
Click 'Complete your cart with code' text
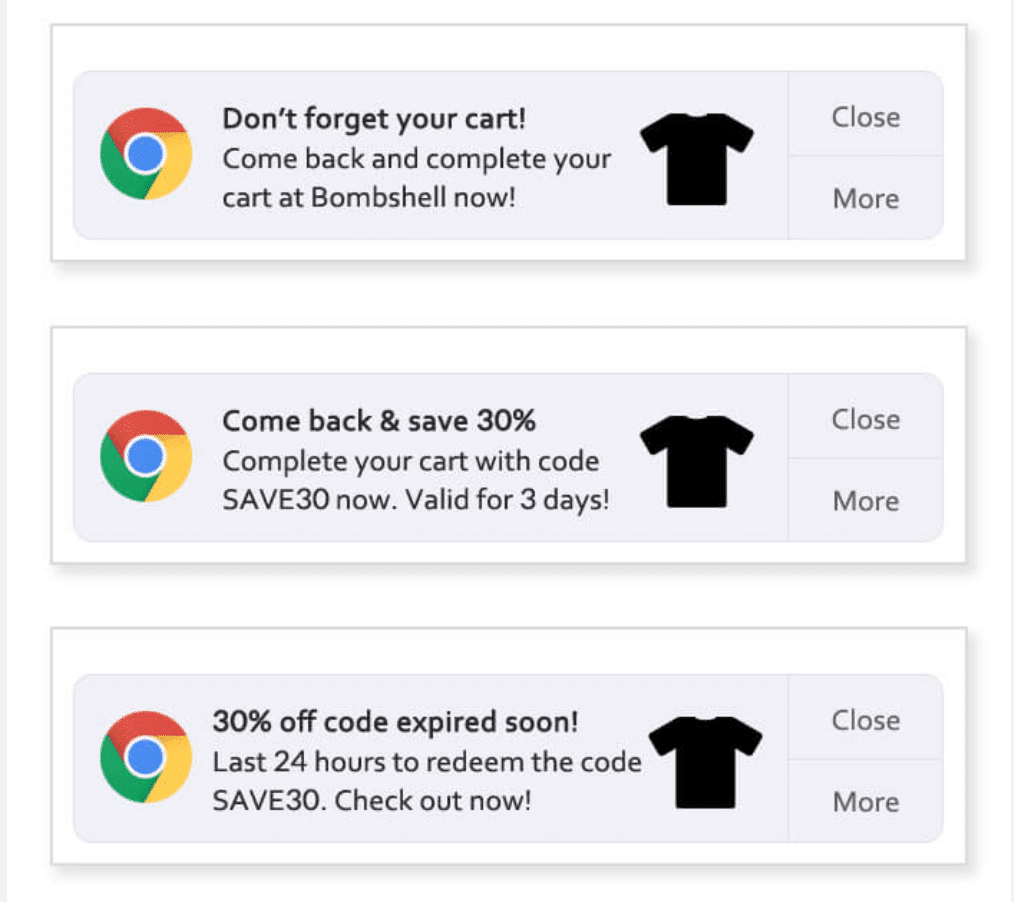tap(411, 461)
